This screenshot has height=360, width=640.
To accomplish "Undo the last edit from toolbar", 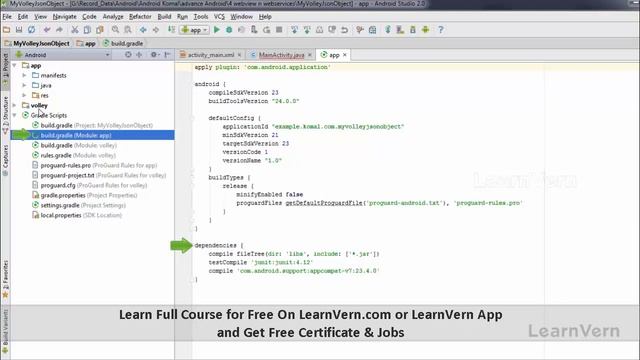I will tap(47, 30).
